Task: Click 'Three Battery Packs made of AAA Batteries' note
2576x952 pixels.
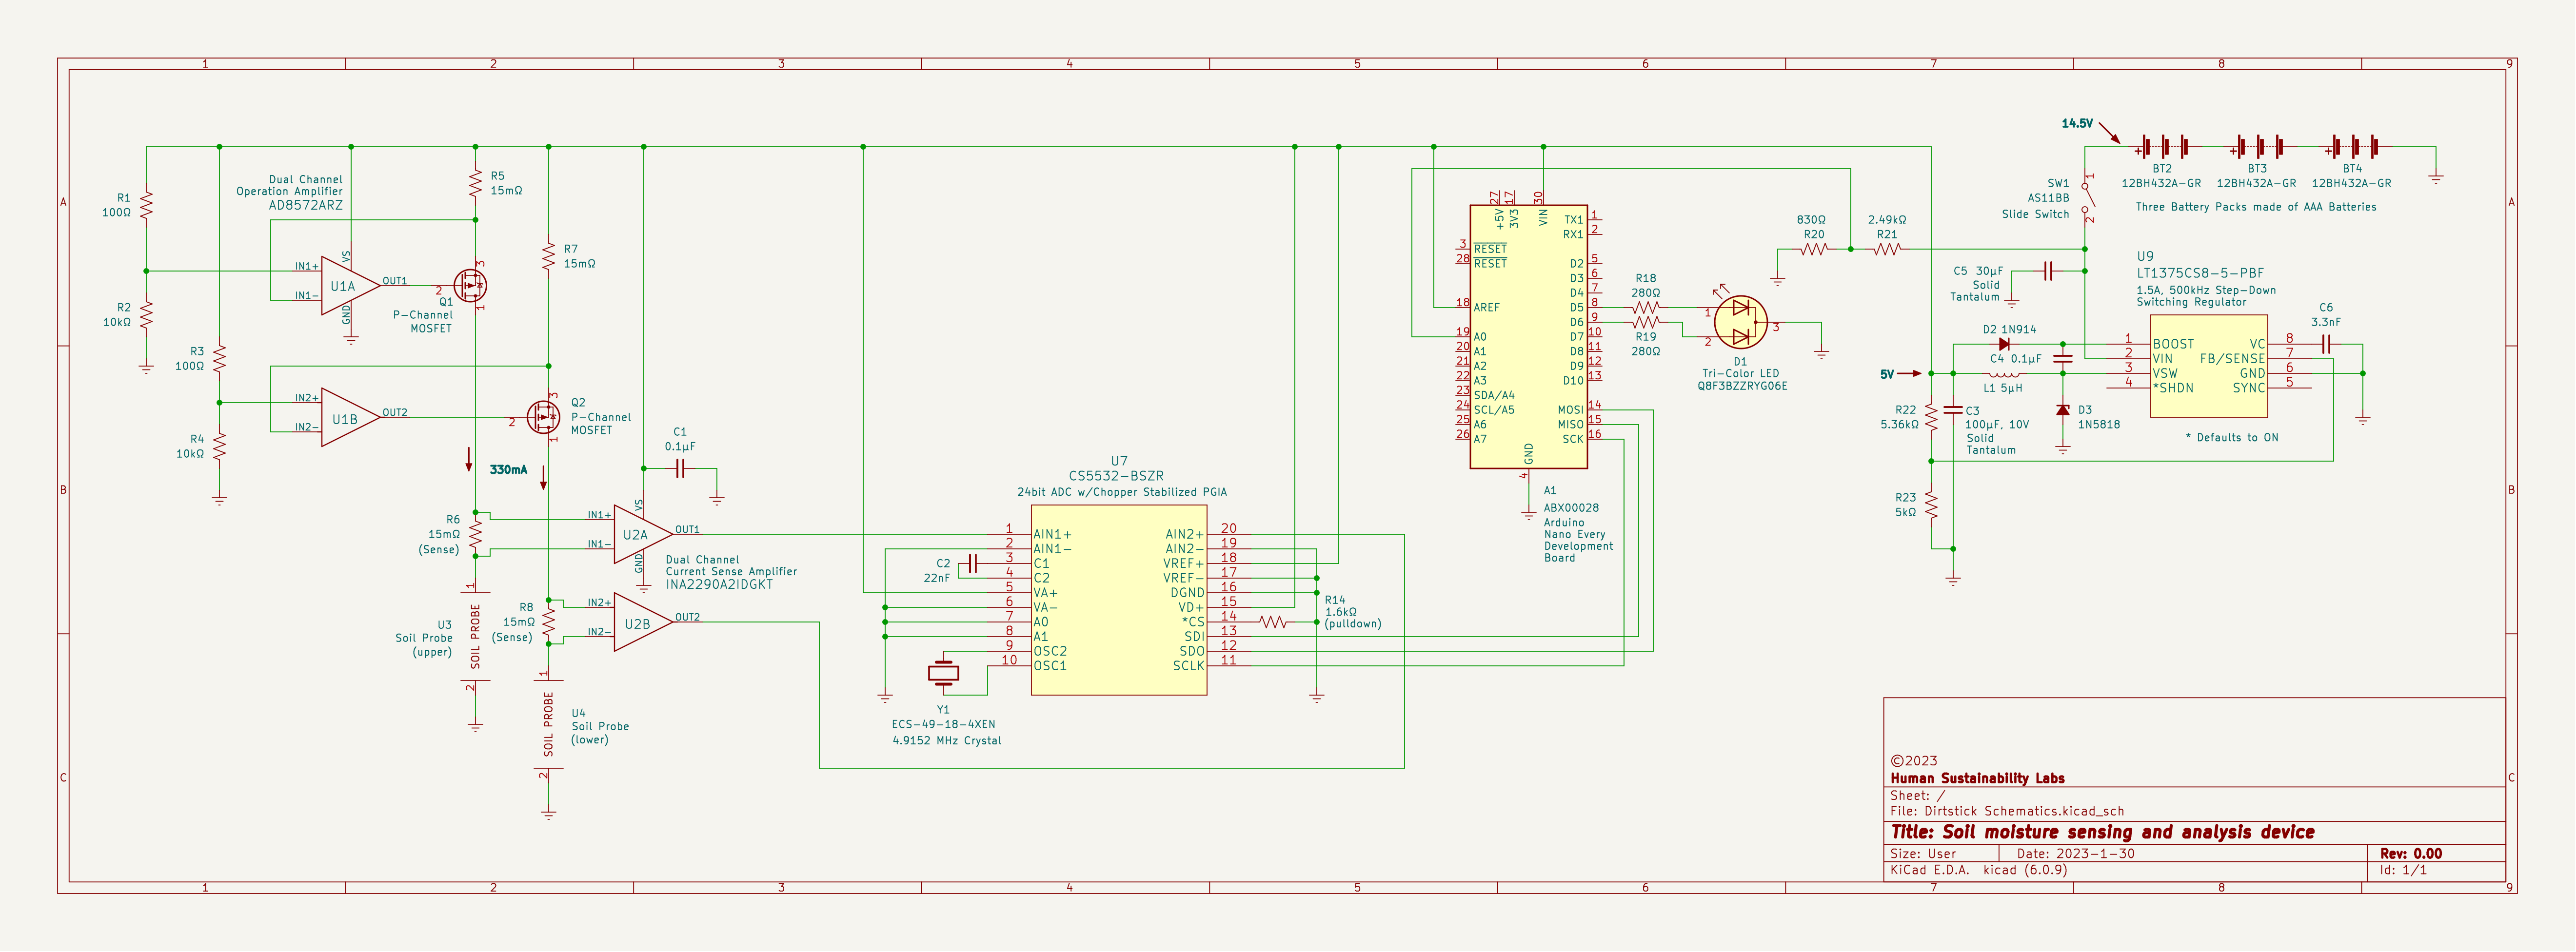Action: [2255, 207]
